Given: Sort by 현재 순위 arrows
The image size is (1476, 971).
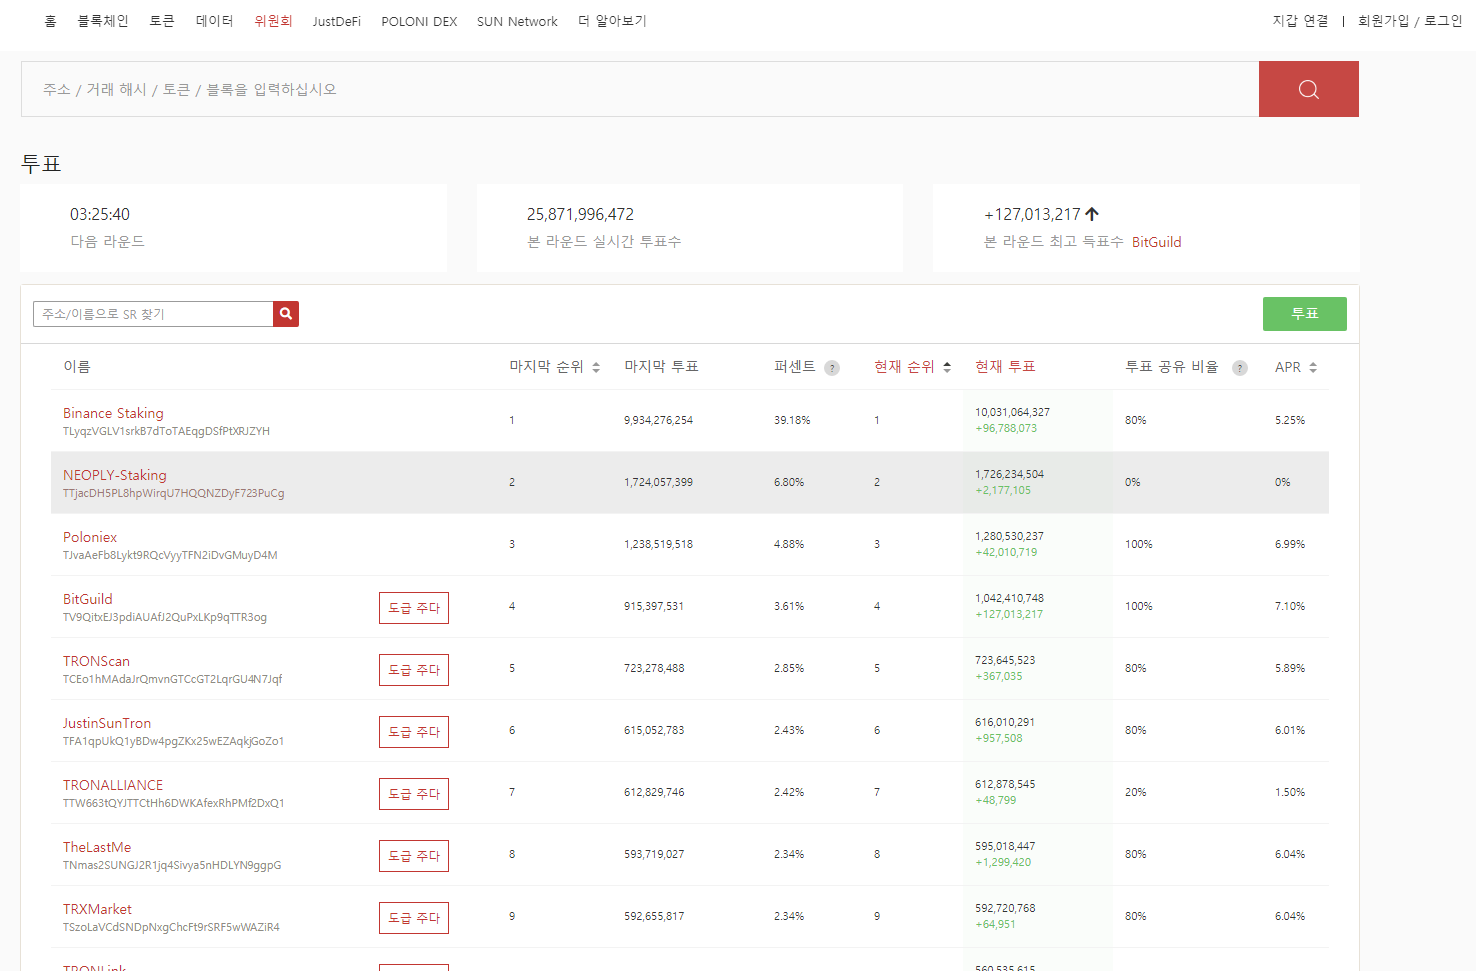Looking at the screenshot, I should (947, 368).
